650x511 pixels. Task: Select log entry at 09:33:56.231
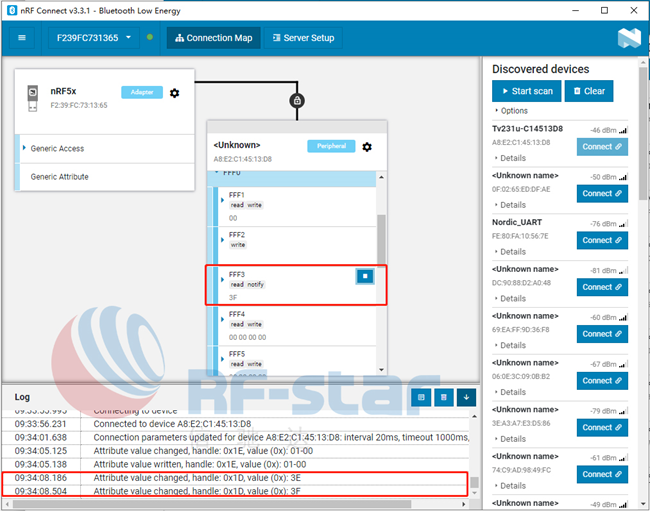[235, 424]
